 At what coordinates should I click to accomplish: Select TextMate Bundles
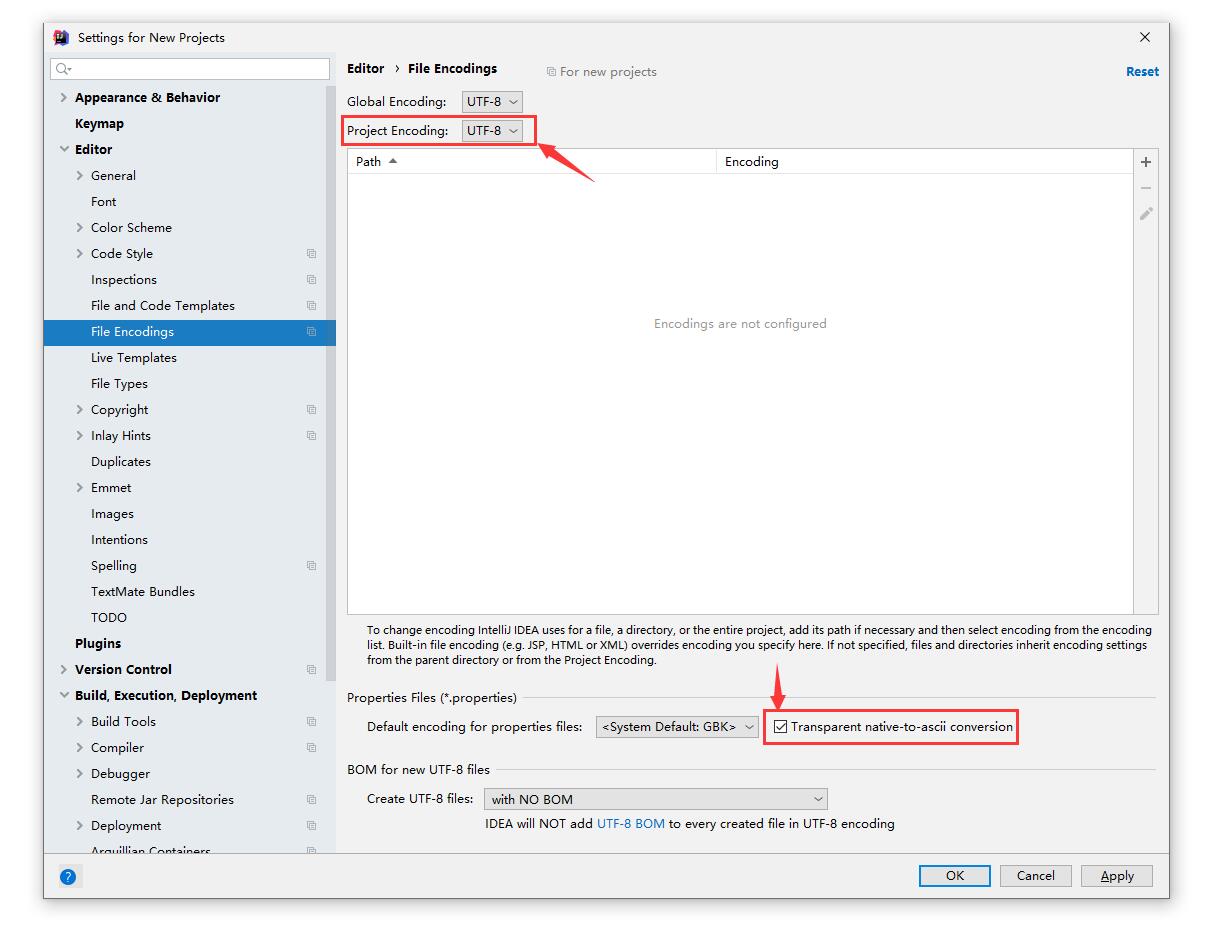tap(143, 592)
